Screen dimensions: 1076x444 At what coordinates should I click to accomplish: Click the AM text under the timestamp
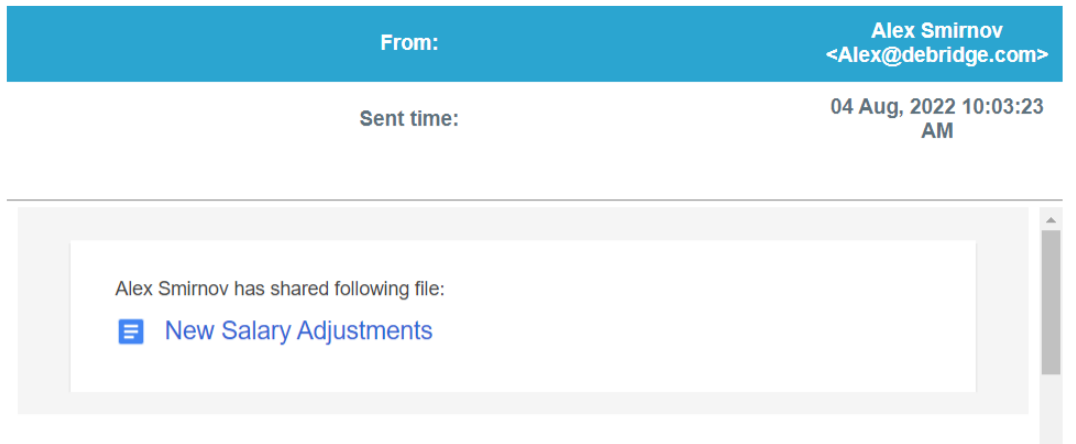pos(937,130)
